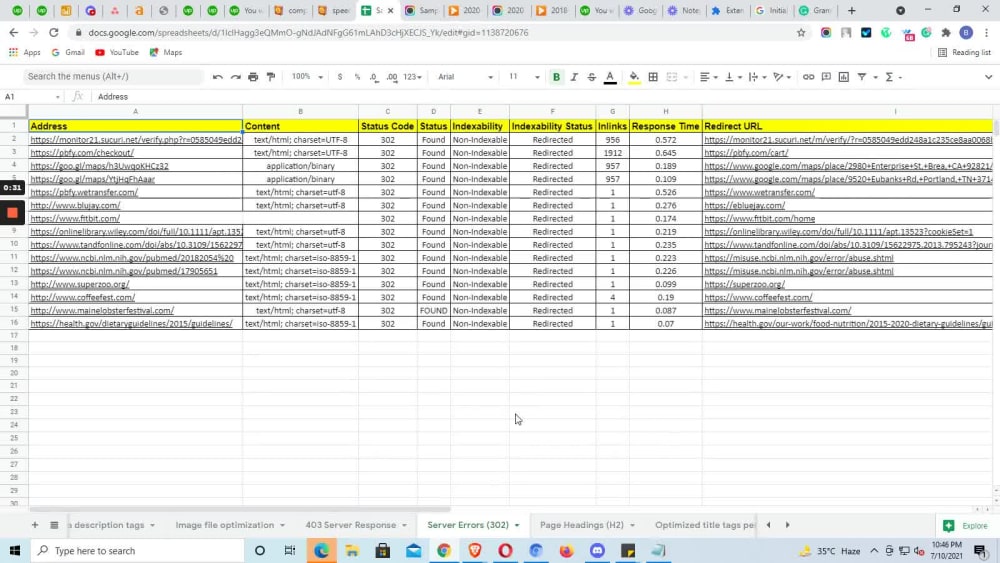Open the Reading list
The image size is (1000, 563).
tap(964, 52)
